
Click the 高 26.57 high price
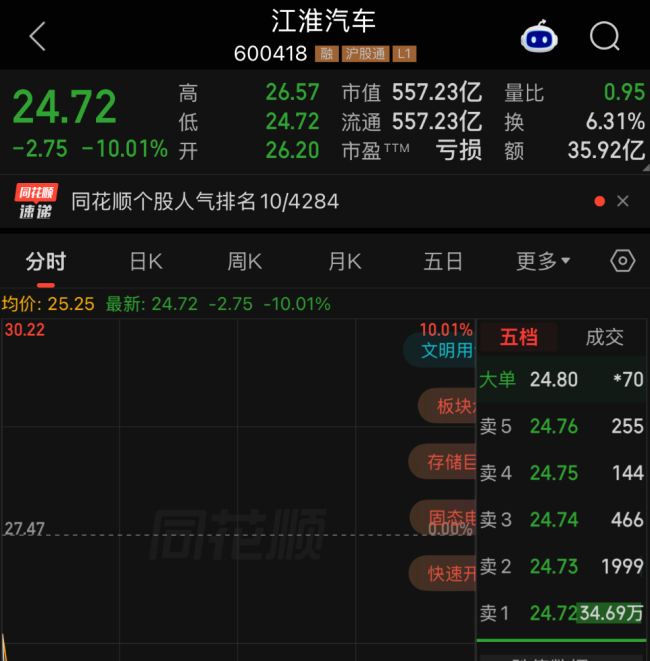249,92
